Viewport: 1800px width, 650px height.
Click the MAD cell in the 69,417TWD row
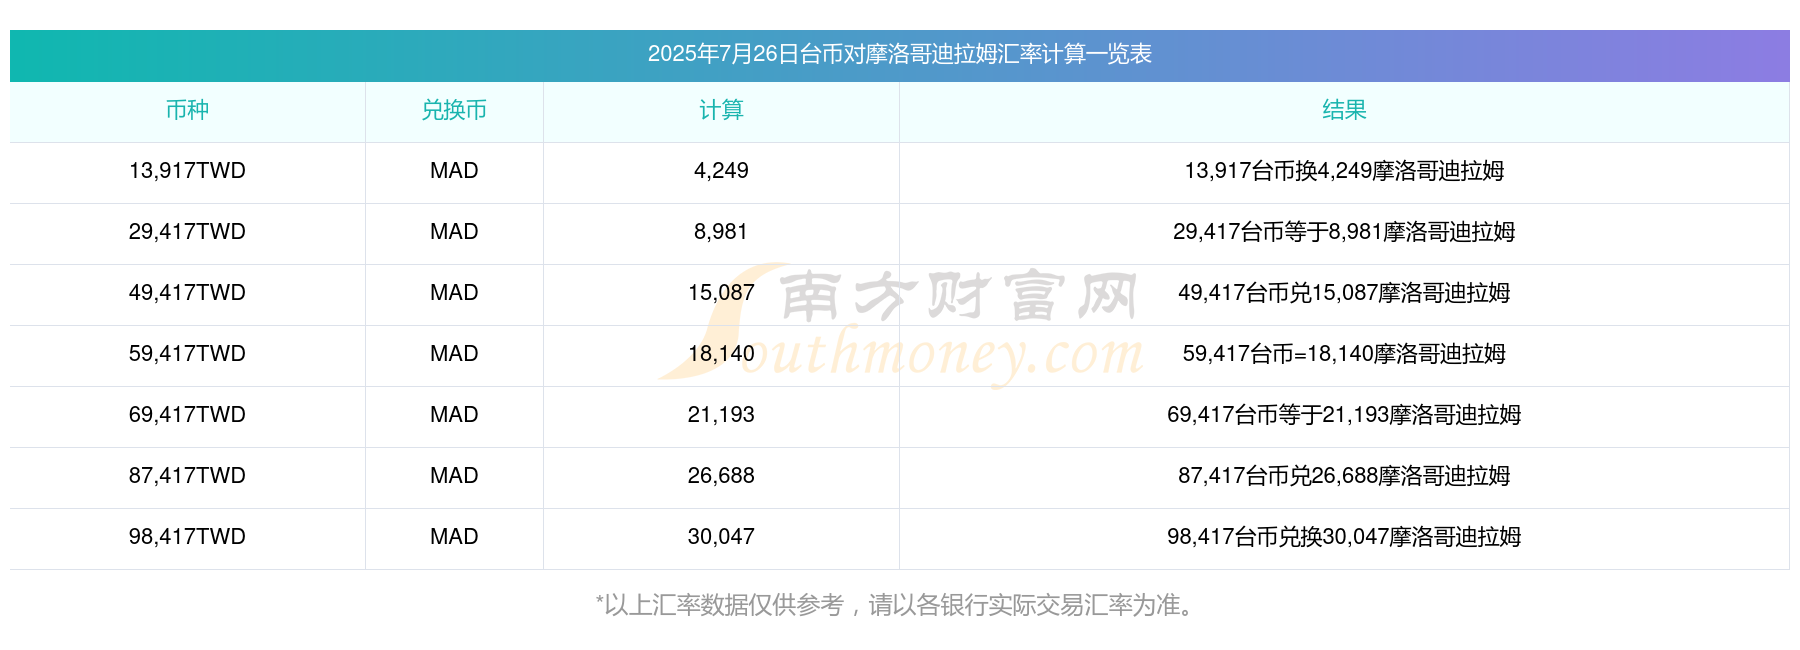[x=454, y=415]
